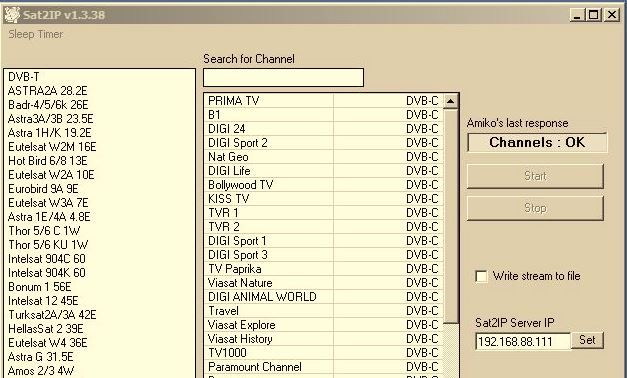The image size is (627, 378).
Task: Select Eutelsat W2M 16E satellite
Action: click(99, 146)
